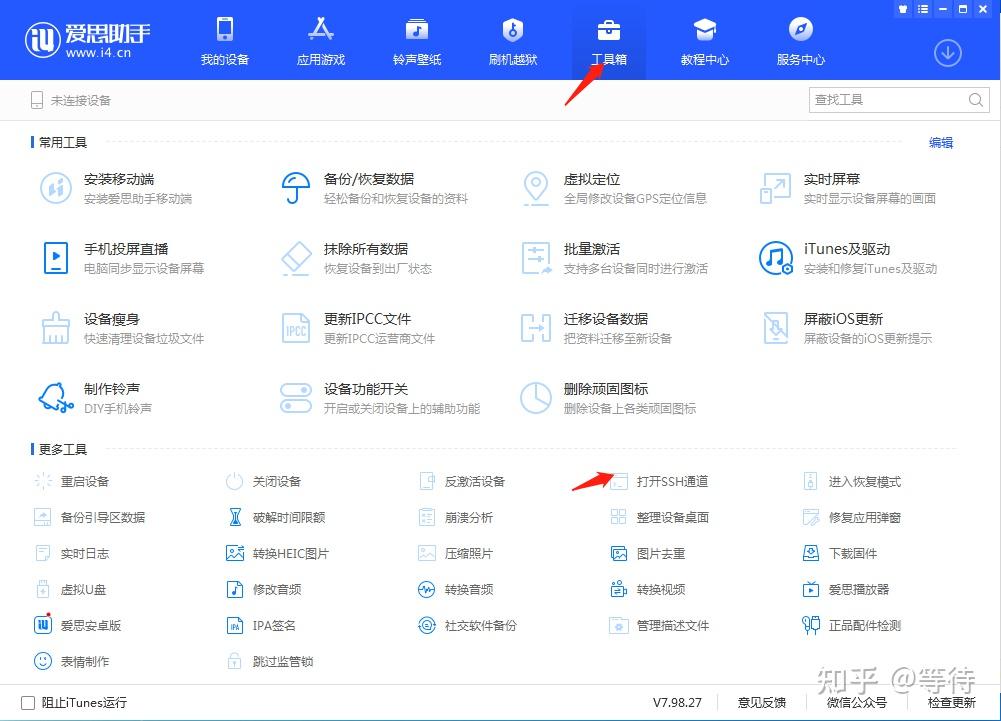Screen dimensions: 1001x721
Task: Enable 阻止iTunes运行 checkbox
Action: (x=28, y=702)
